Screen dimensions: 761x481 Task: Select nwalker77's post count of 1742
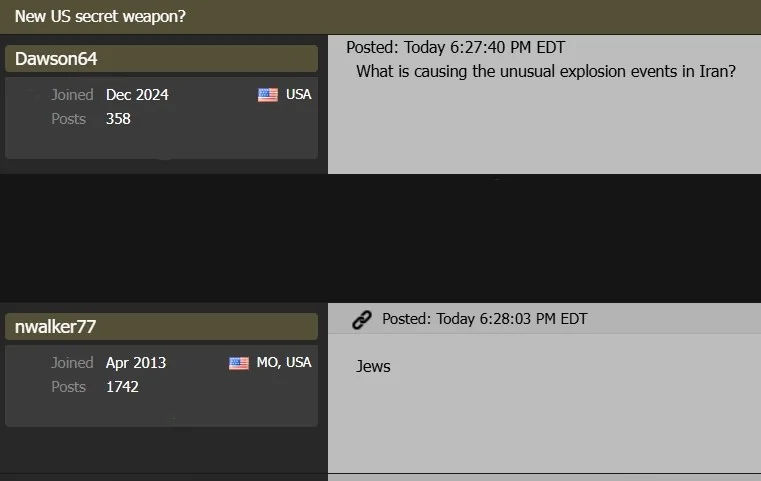(x=122, y=387)
